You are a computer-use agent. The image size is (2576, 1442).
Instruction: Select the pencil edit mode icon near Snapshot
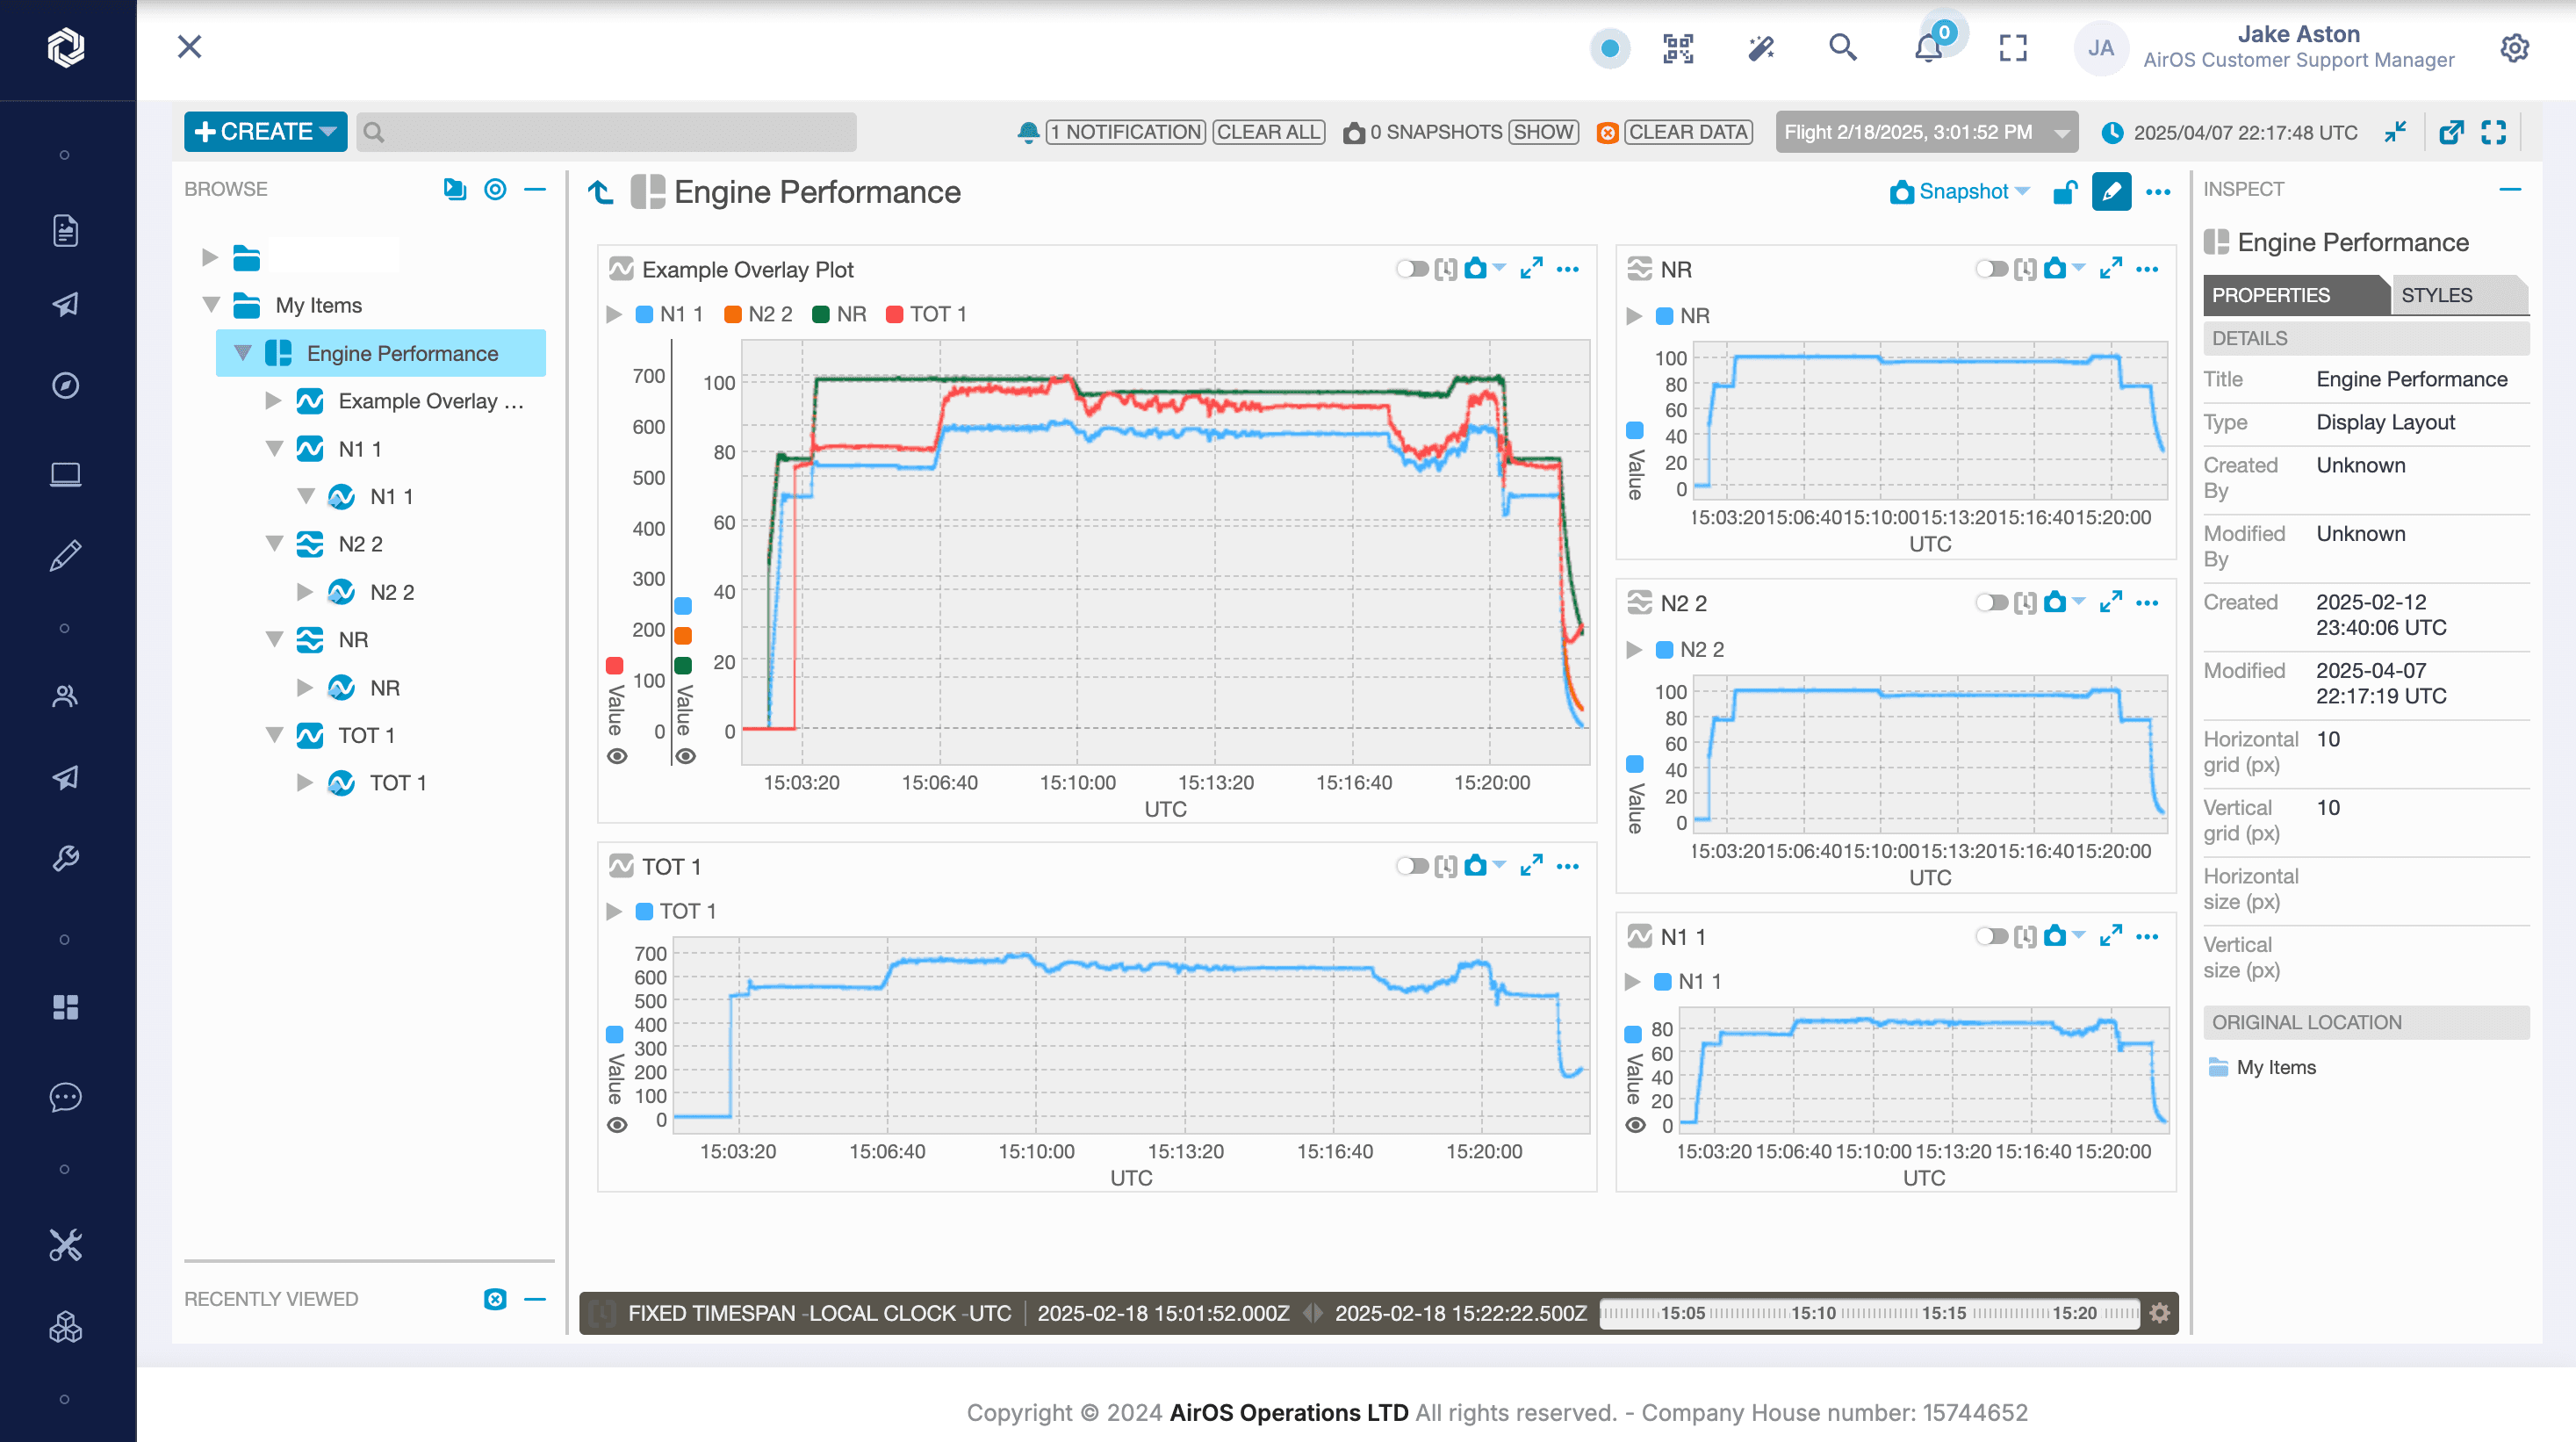pyautogui.click(x=2110, y=192)
